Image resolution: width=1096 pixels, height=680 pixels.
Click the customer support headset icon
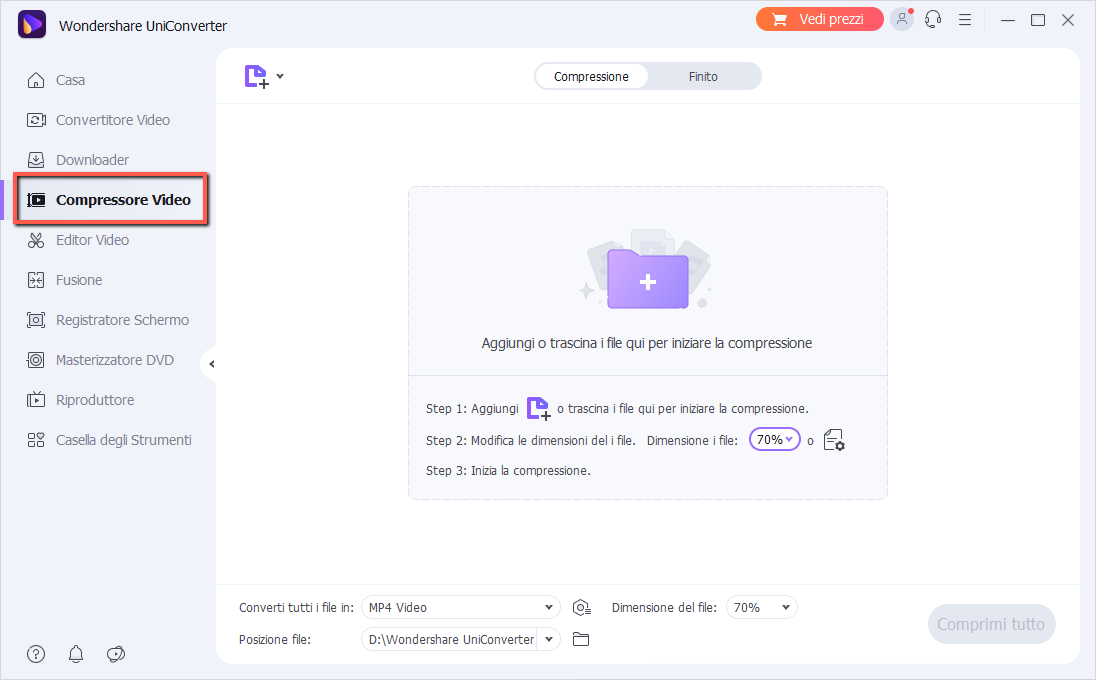[933, 20]
